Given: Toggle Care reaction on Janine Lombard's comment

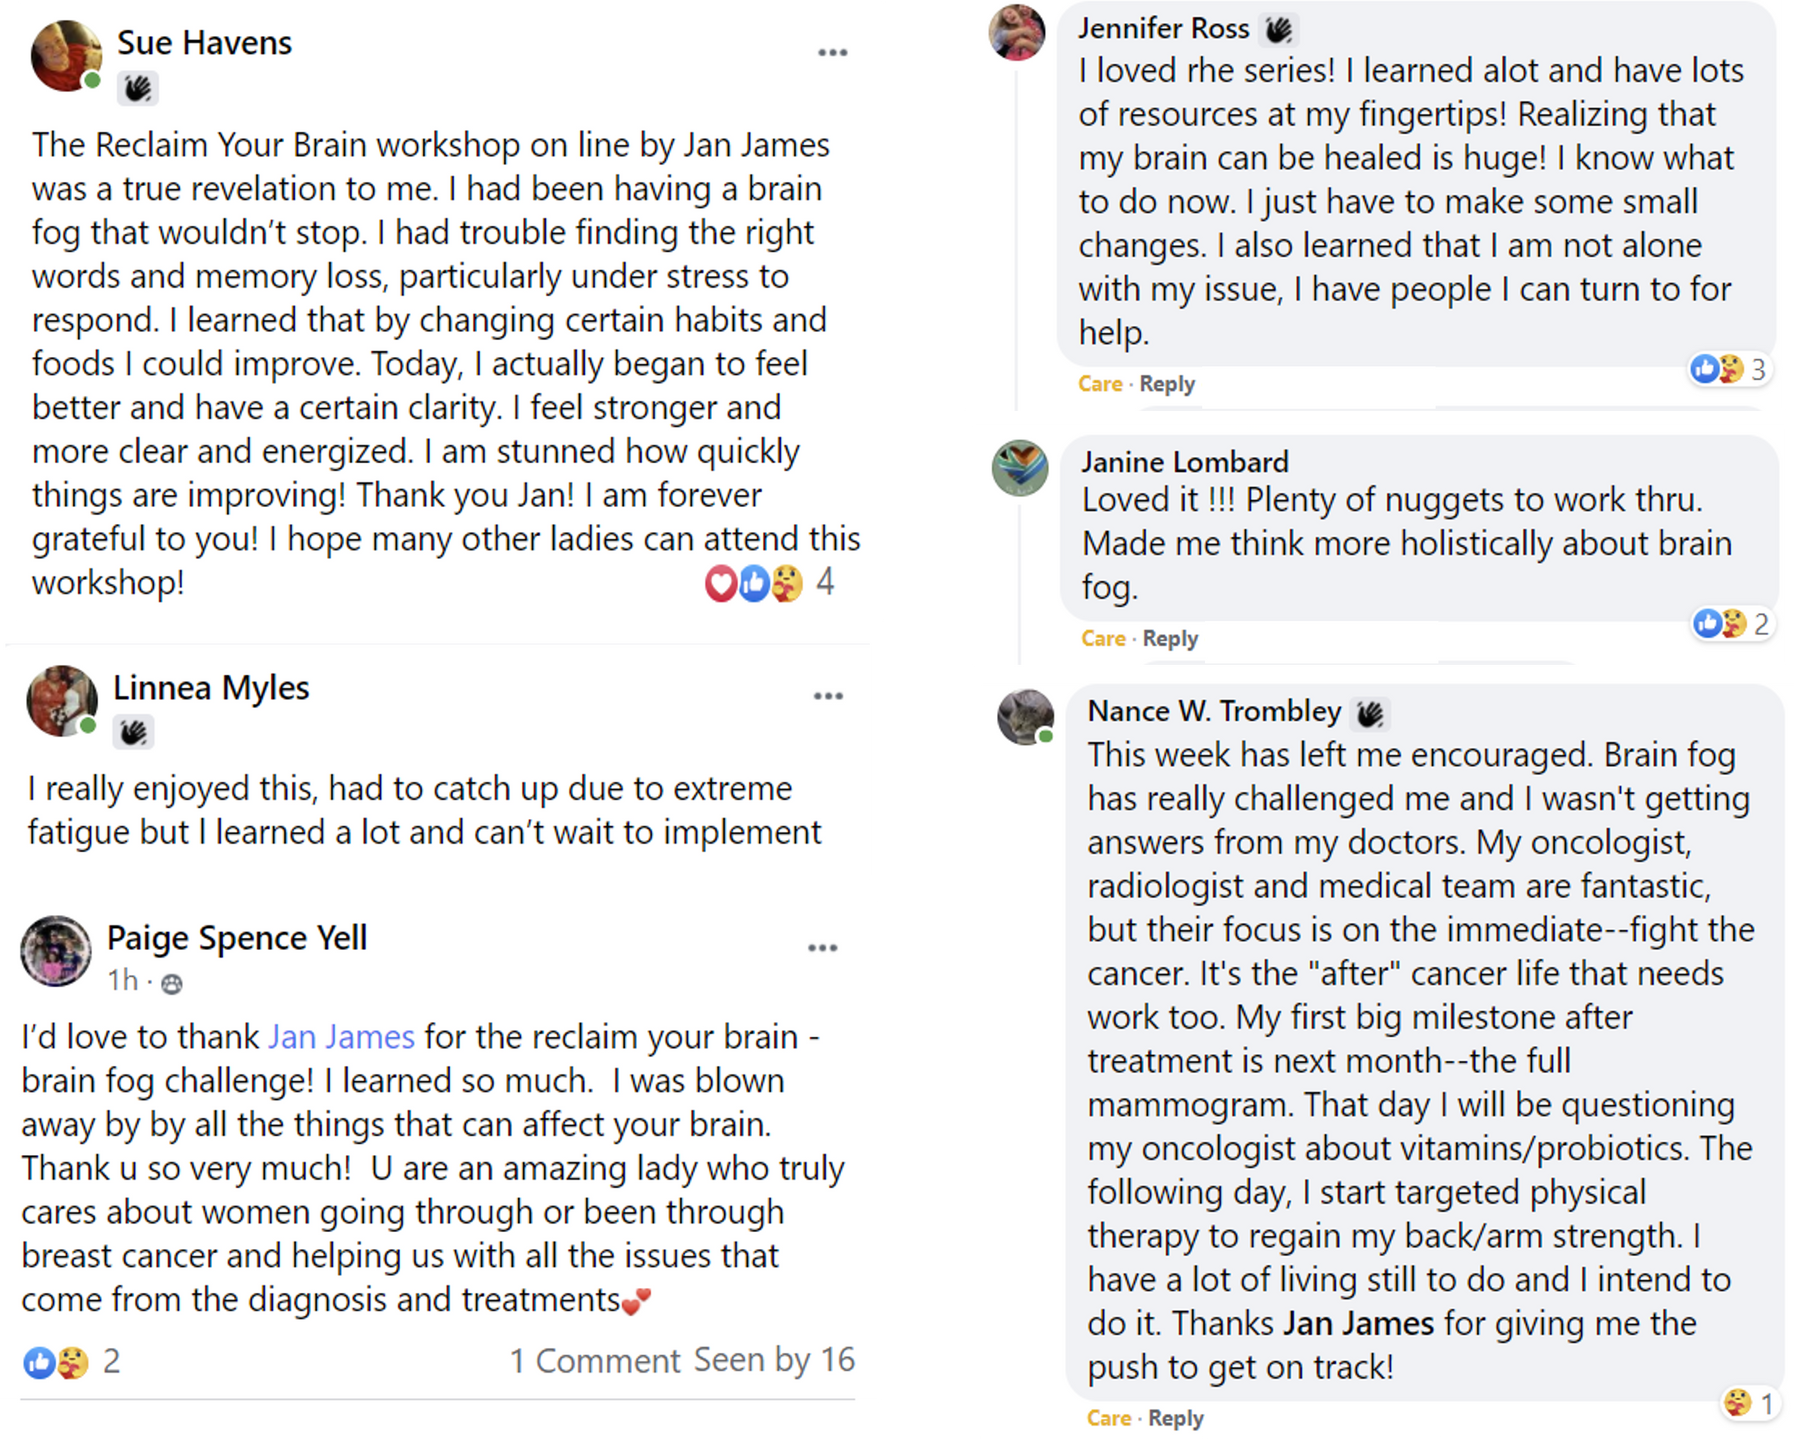Looking at the screenshot, I should pyautogui.click(x=1103, y=639).
